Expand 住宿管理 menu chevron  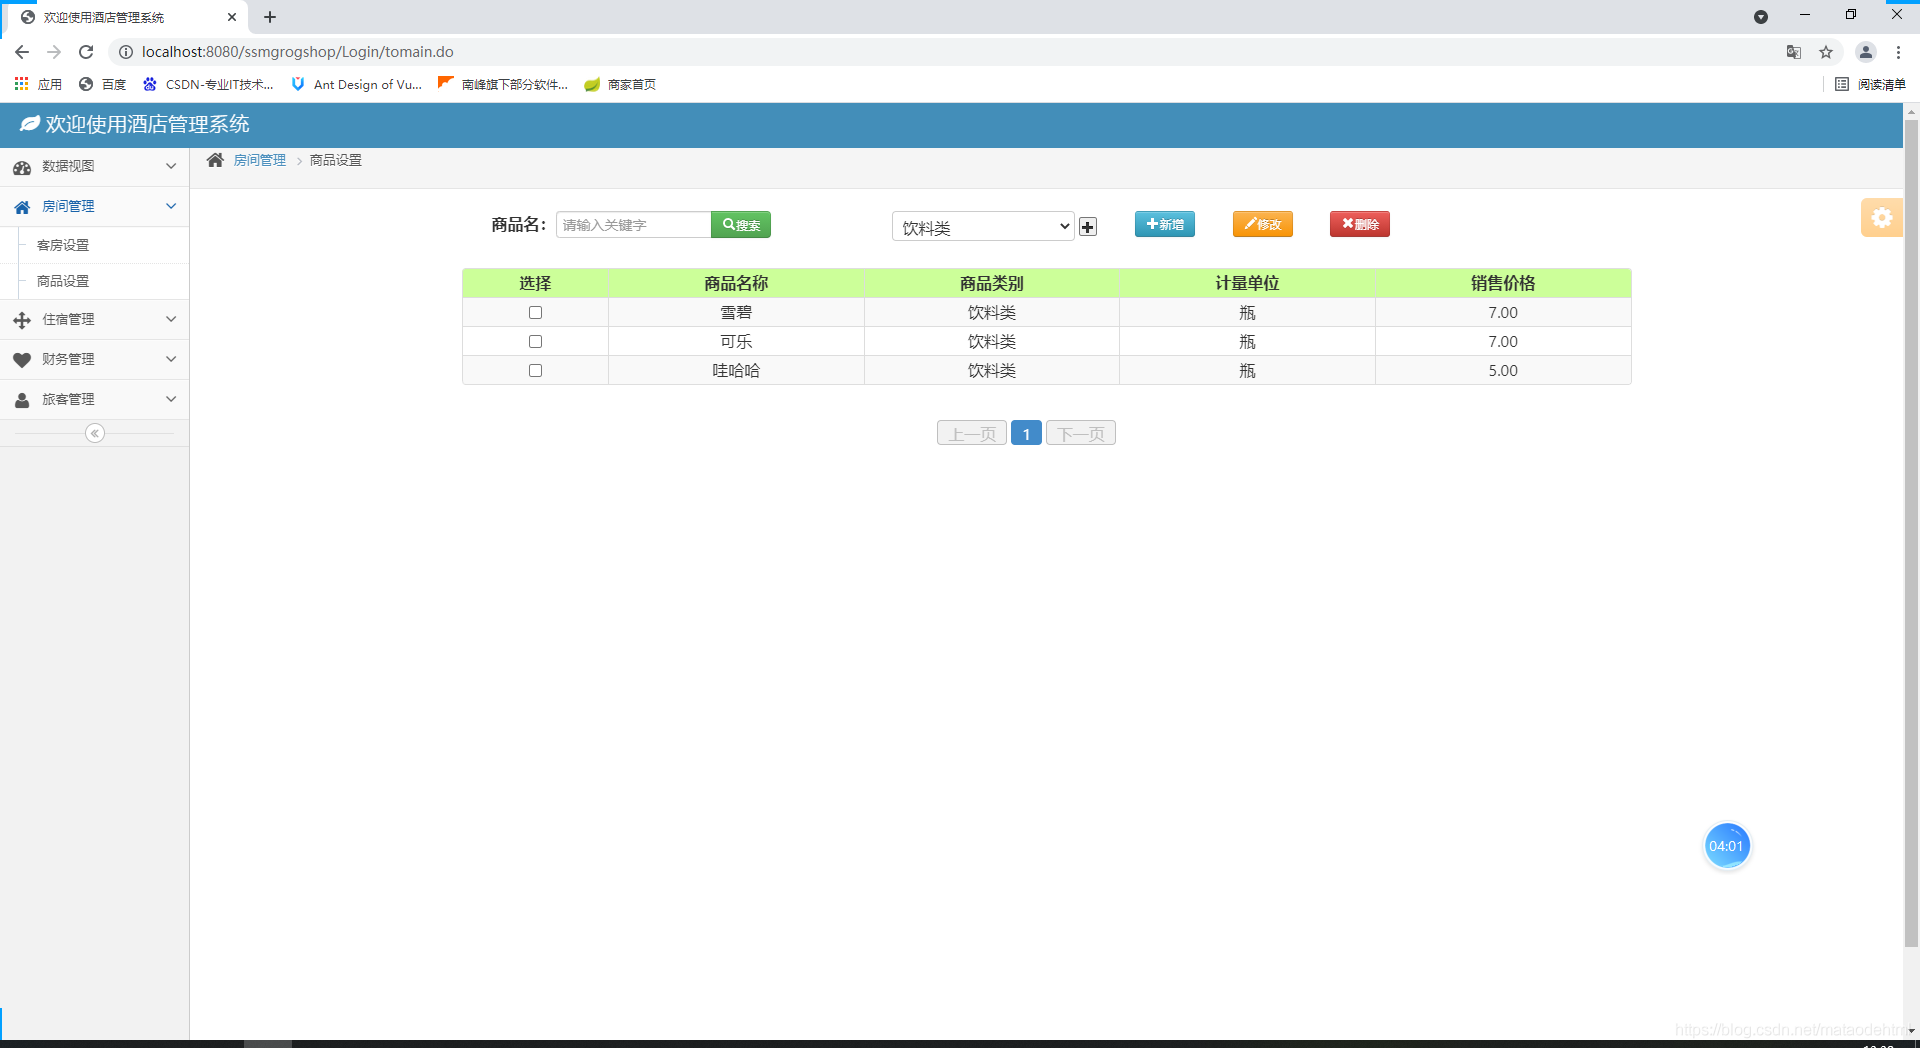pos(171,319)
